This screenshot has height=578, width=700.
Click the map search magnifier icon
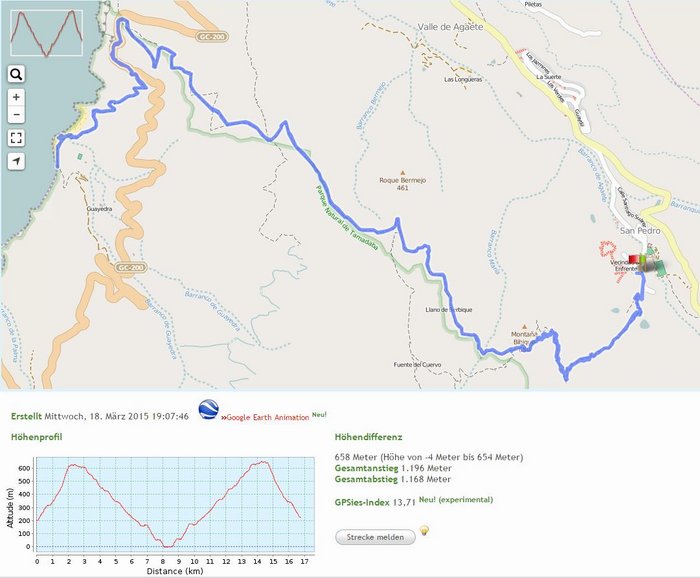pos(16,74)
